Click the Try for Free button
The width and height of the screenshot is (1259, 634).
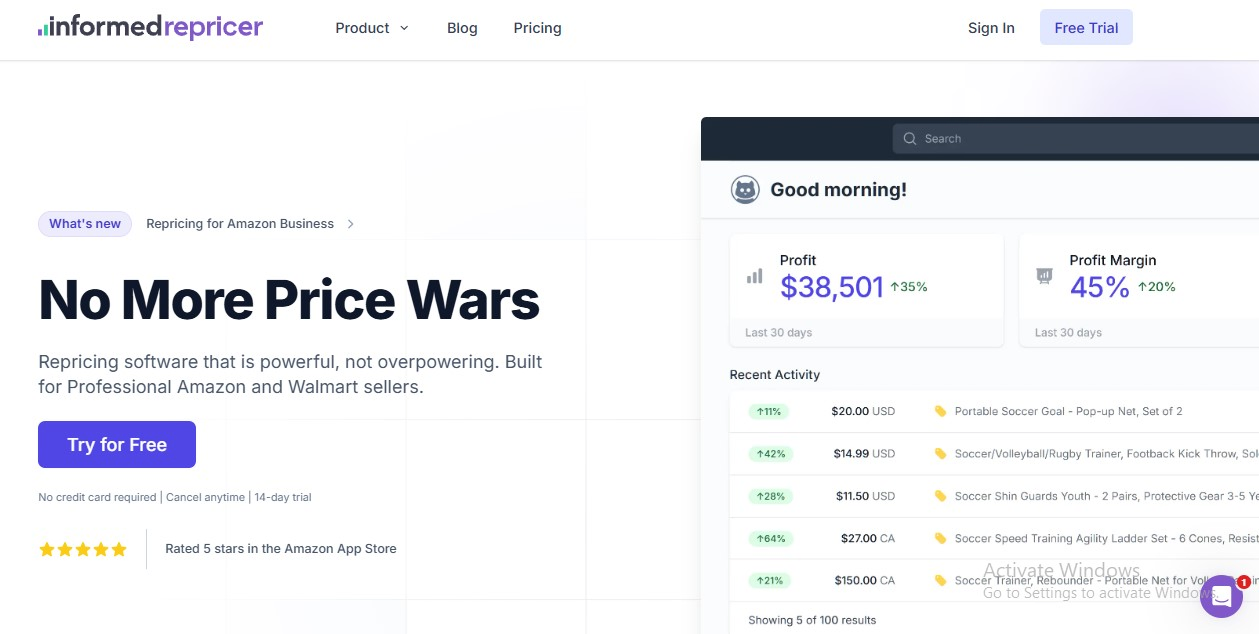coord(116,444)
